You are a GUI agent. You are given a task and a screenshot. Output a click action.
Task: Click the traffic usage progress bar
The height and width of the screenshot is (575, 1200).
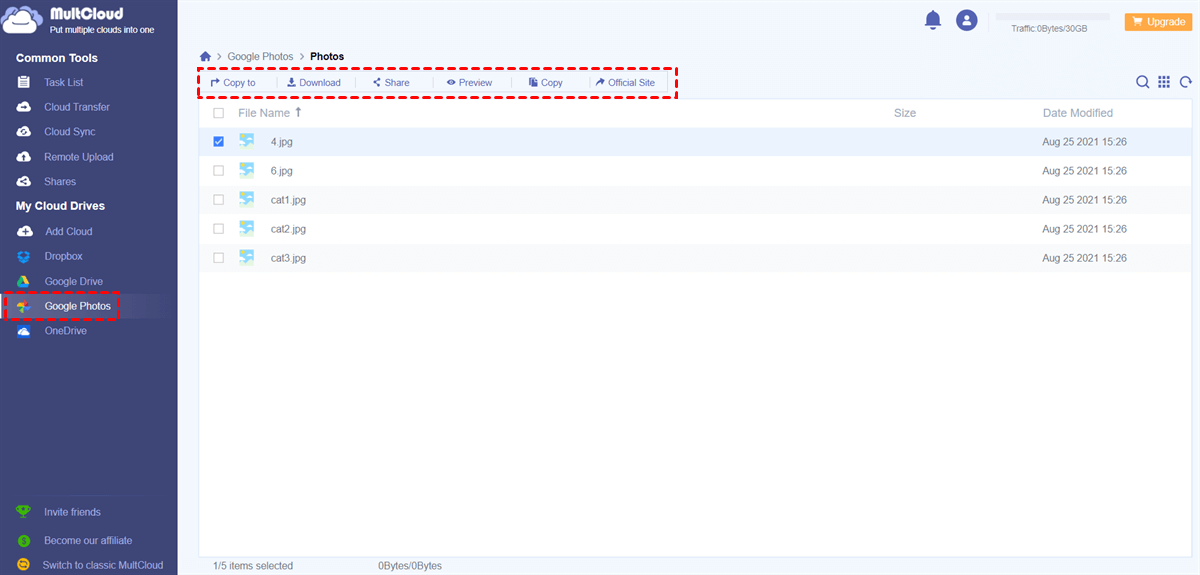(x=1053, y=17)
